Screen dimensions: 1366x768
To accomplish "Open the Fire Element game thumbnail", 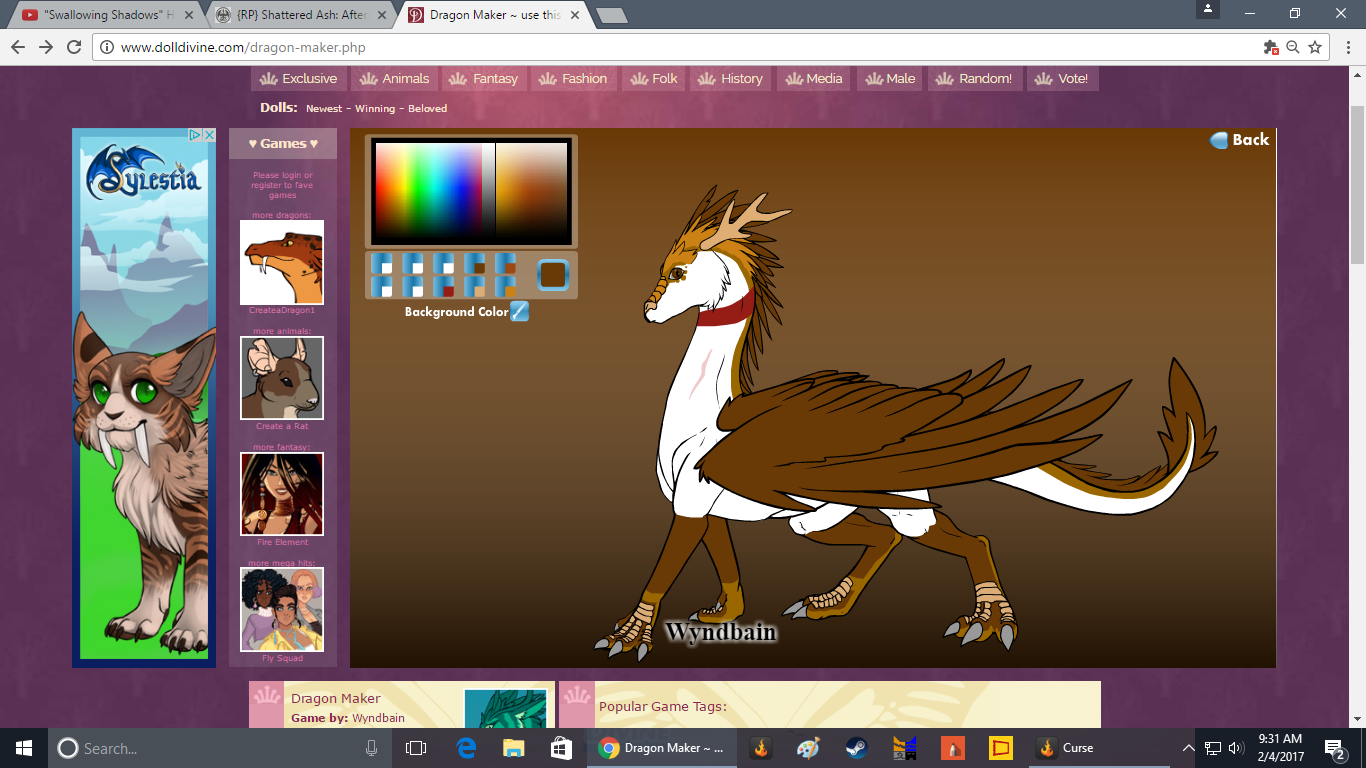I will coord(282,494).
